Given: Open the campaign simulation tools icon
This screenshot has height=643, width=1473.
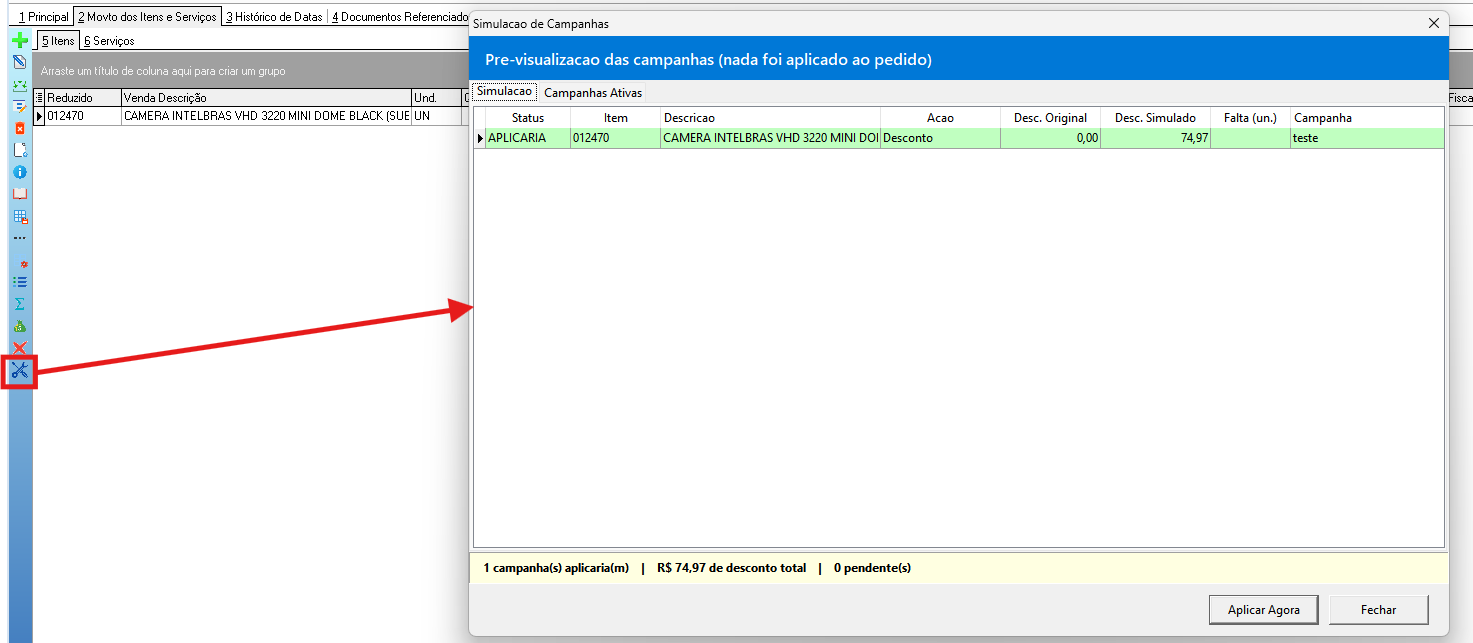Looking at the screenshot, I should click(20, 372).
